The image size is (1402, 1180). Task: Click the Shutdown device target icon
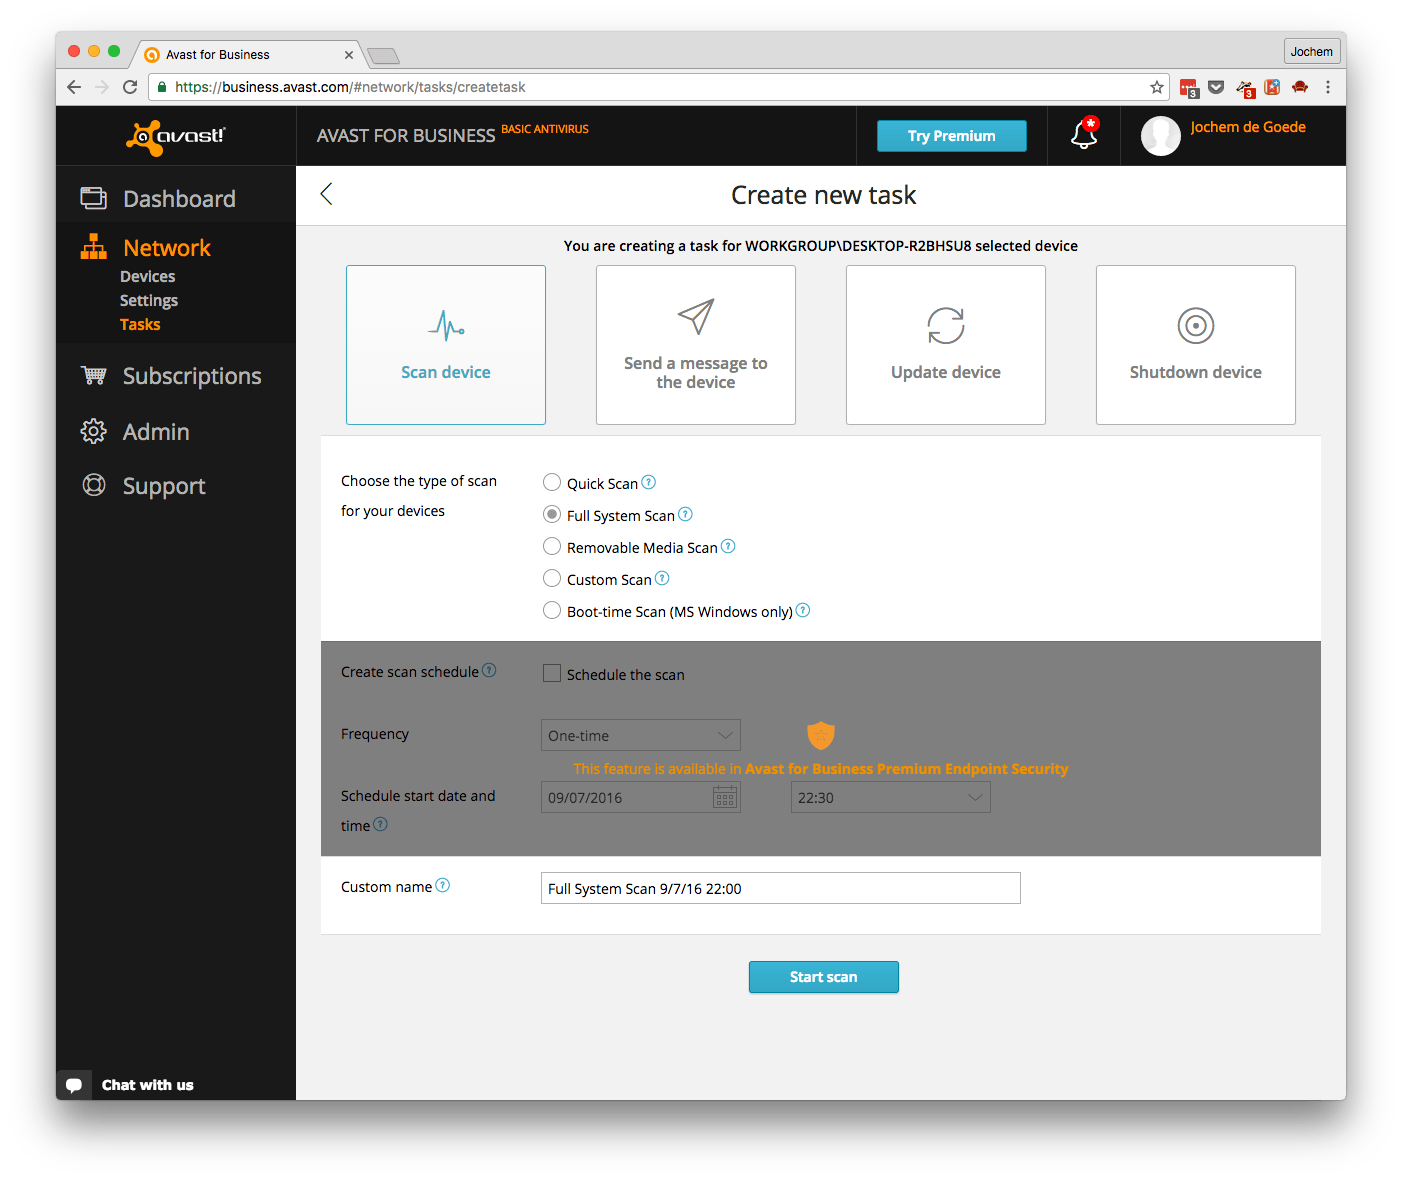(1196, 325)
